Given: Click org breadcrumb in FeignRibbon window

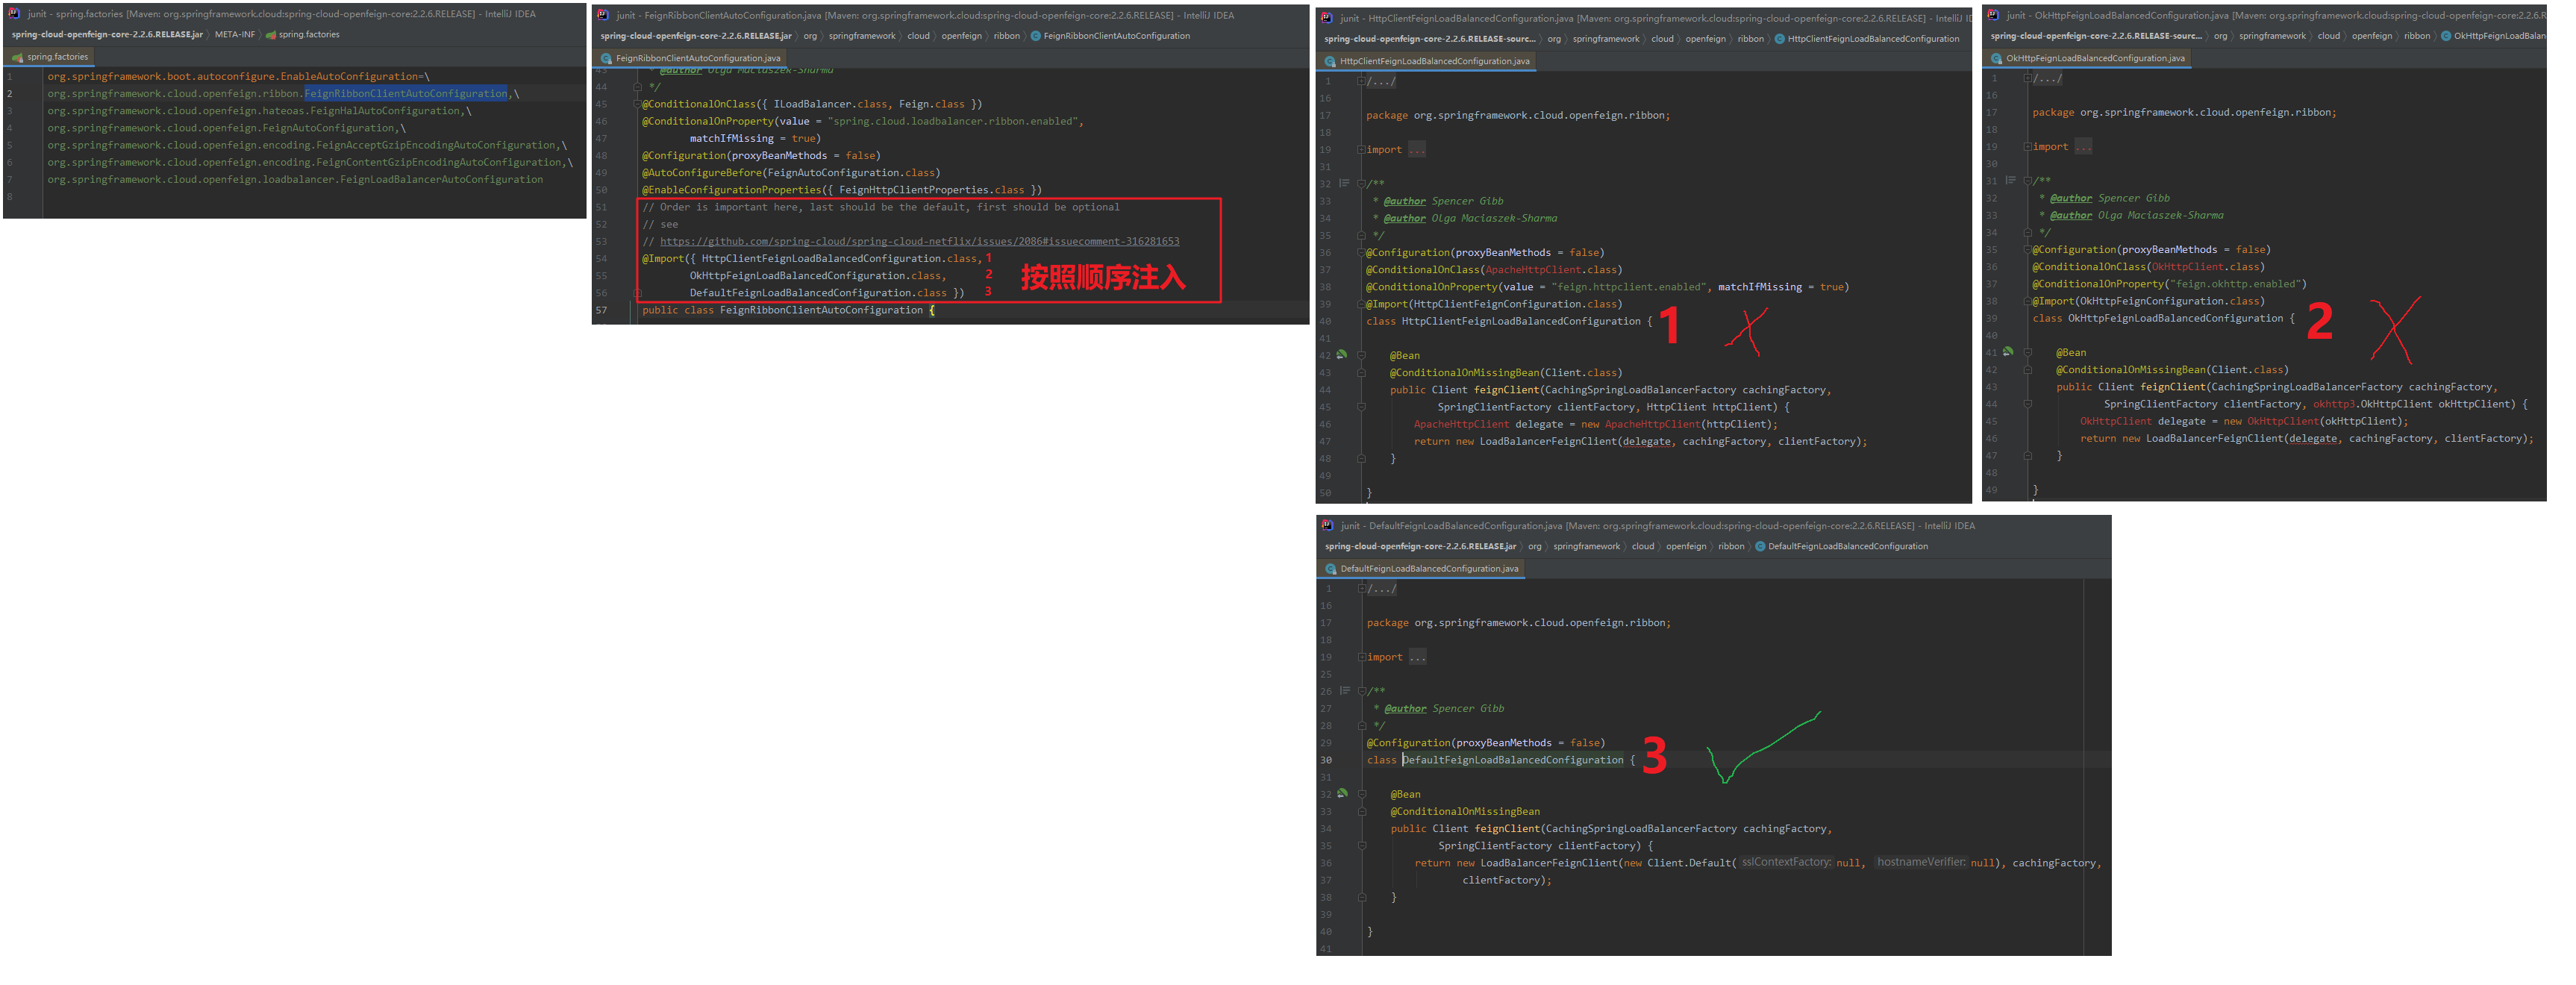Looking at the screenshot, I should point(810,36).
